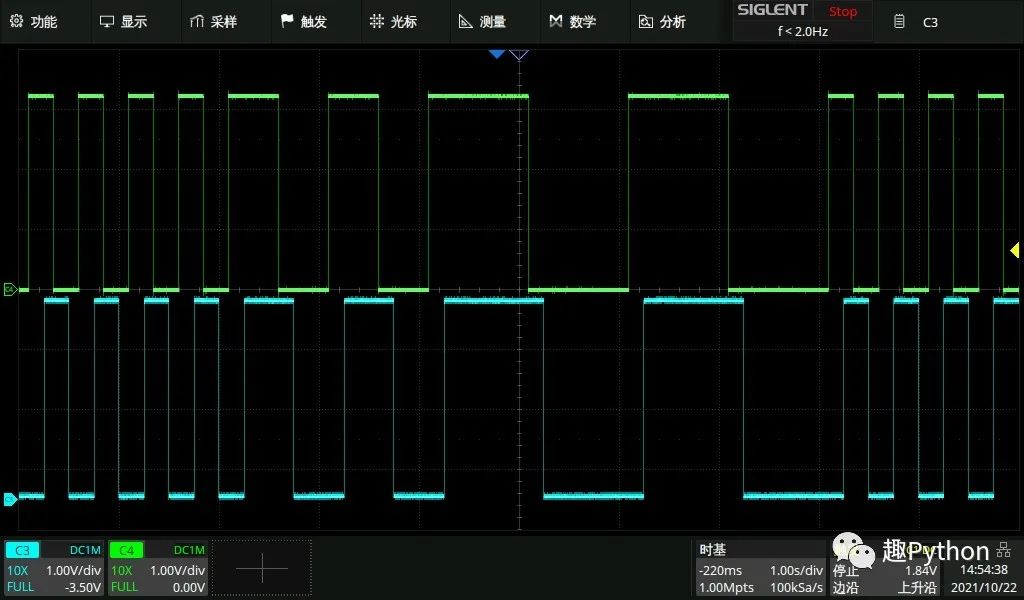Open the 分析 (Analysis) menu
1024x600 pixels.
point(663,22)
